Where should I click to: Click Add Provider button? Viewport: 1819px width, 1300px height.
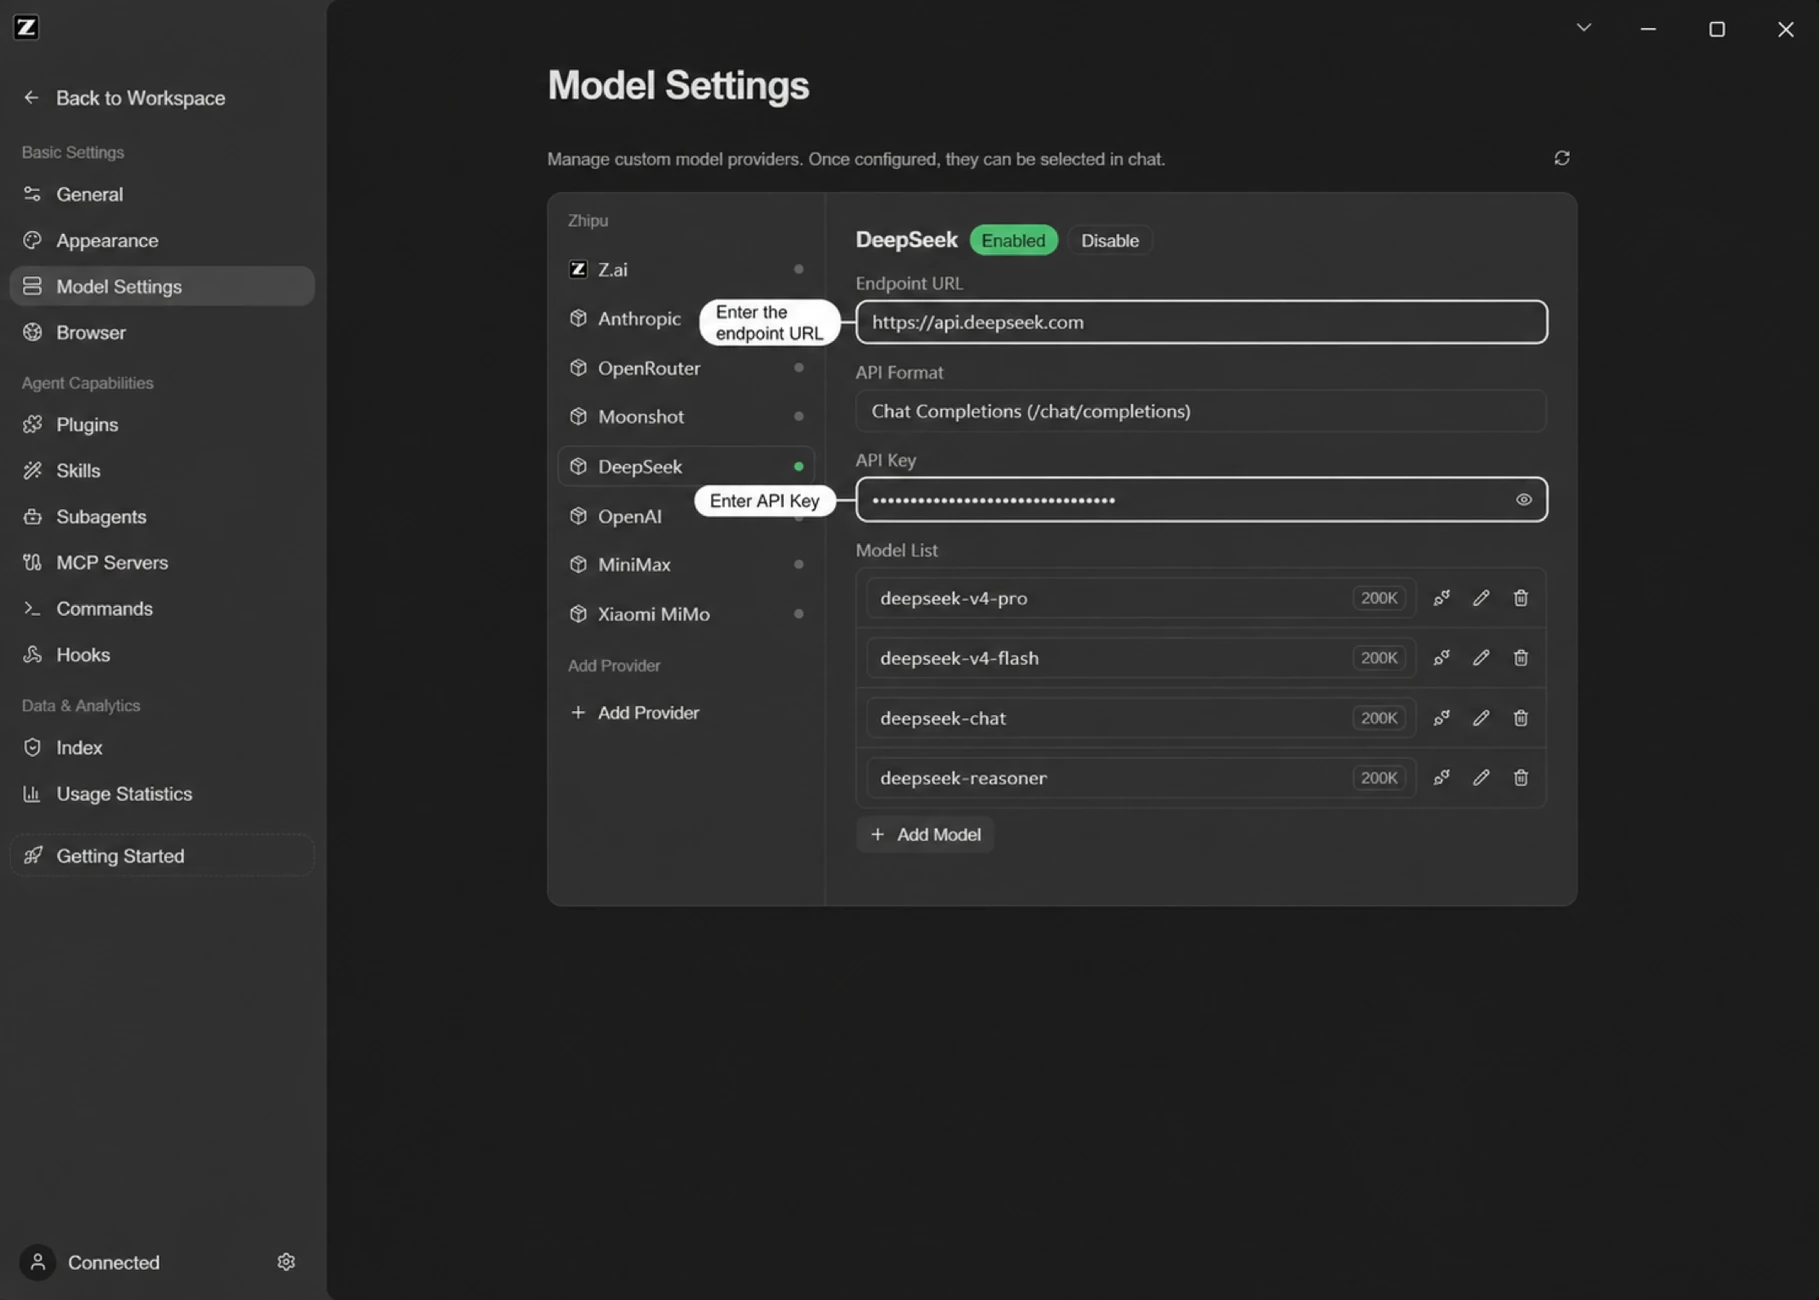635,712
